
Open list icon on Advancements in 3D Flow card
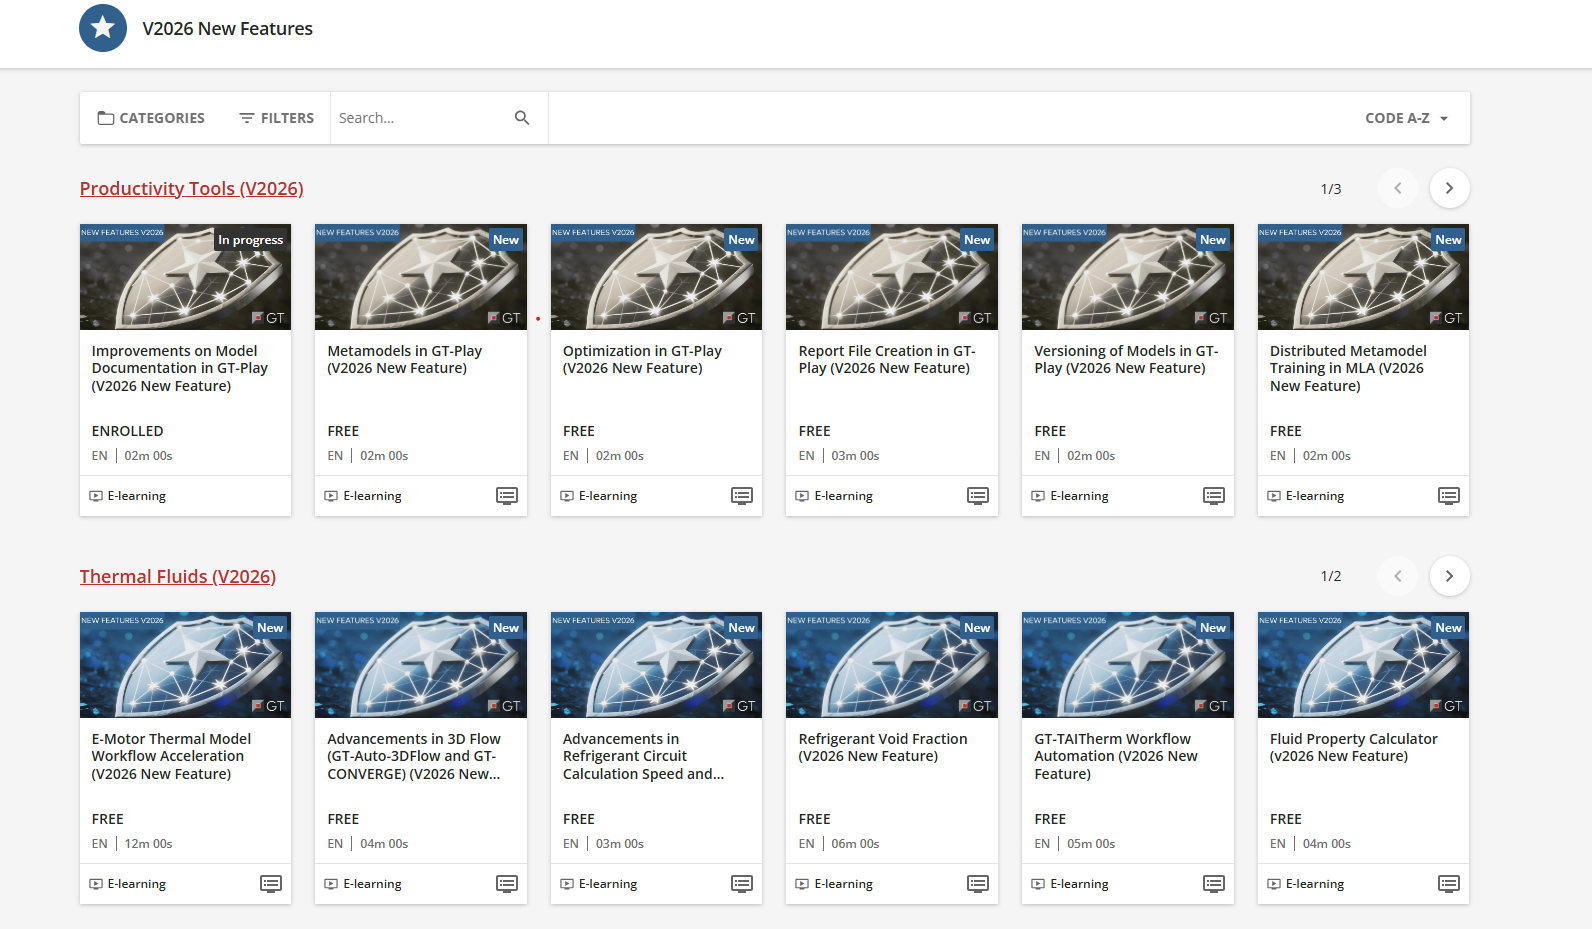click(x=507, y=884)
